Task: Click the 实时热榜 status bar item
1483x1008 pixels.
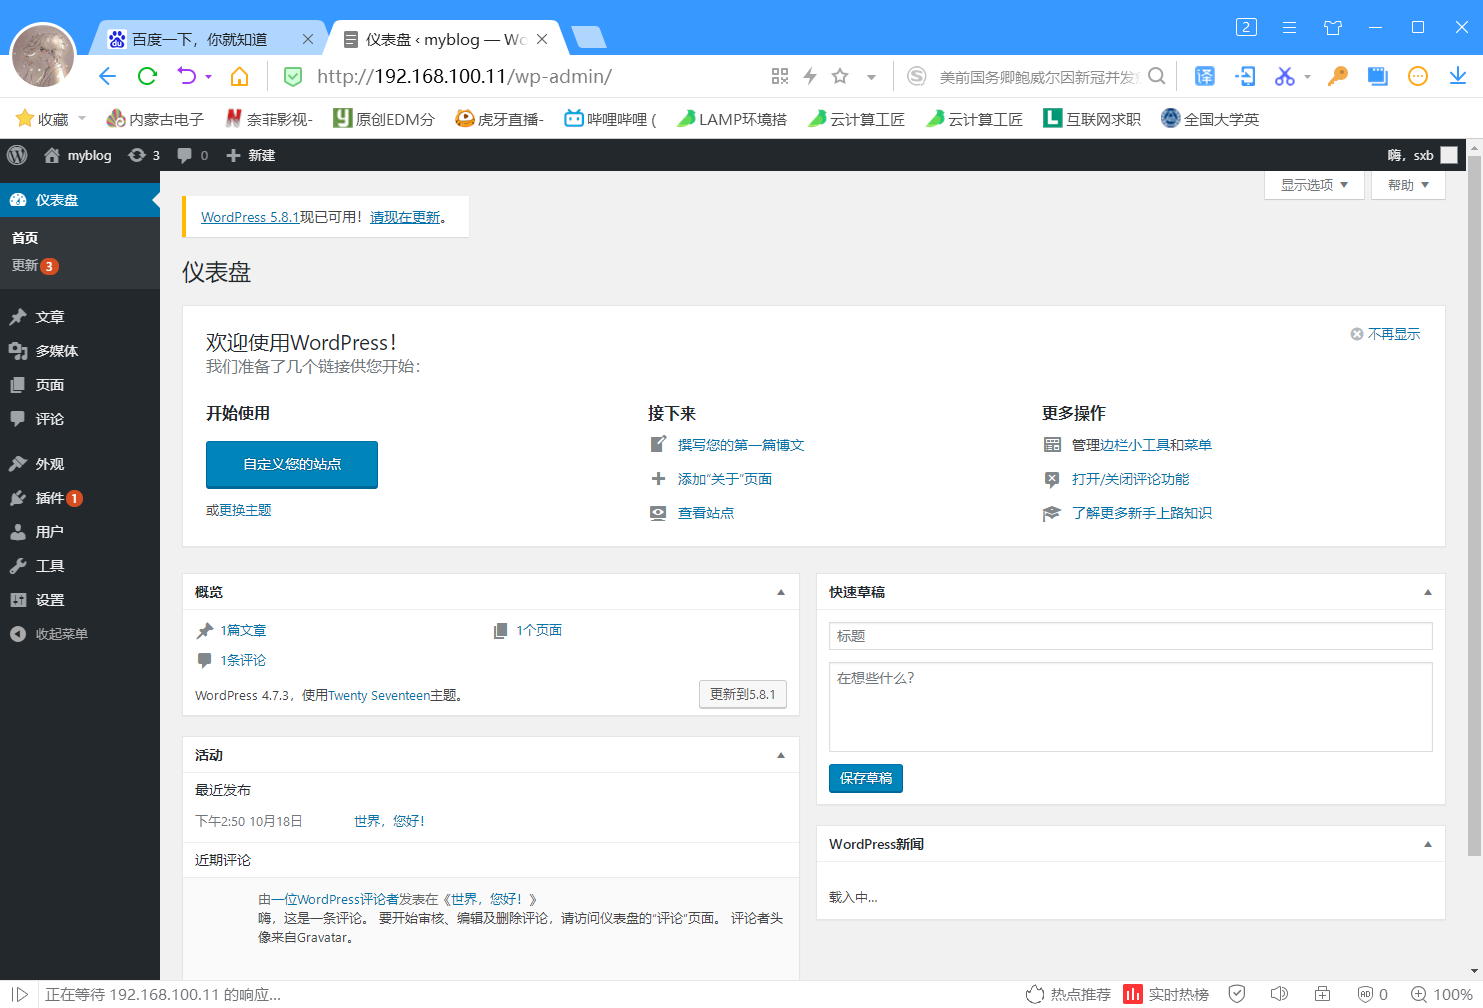Action: 1166,994
